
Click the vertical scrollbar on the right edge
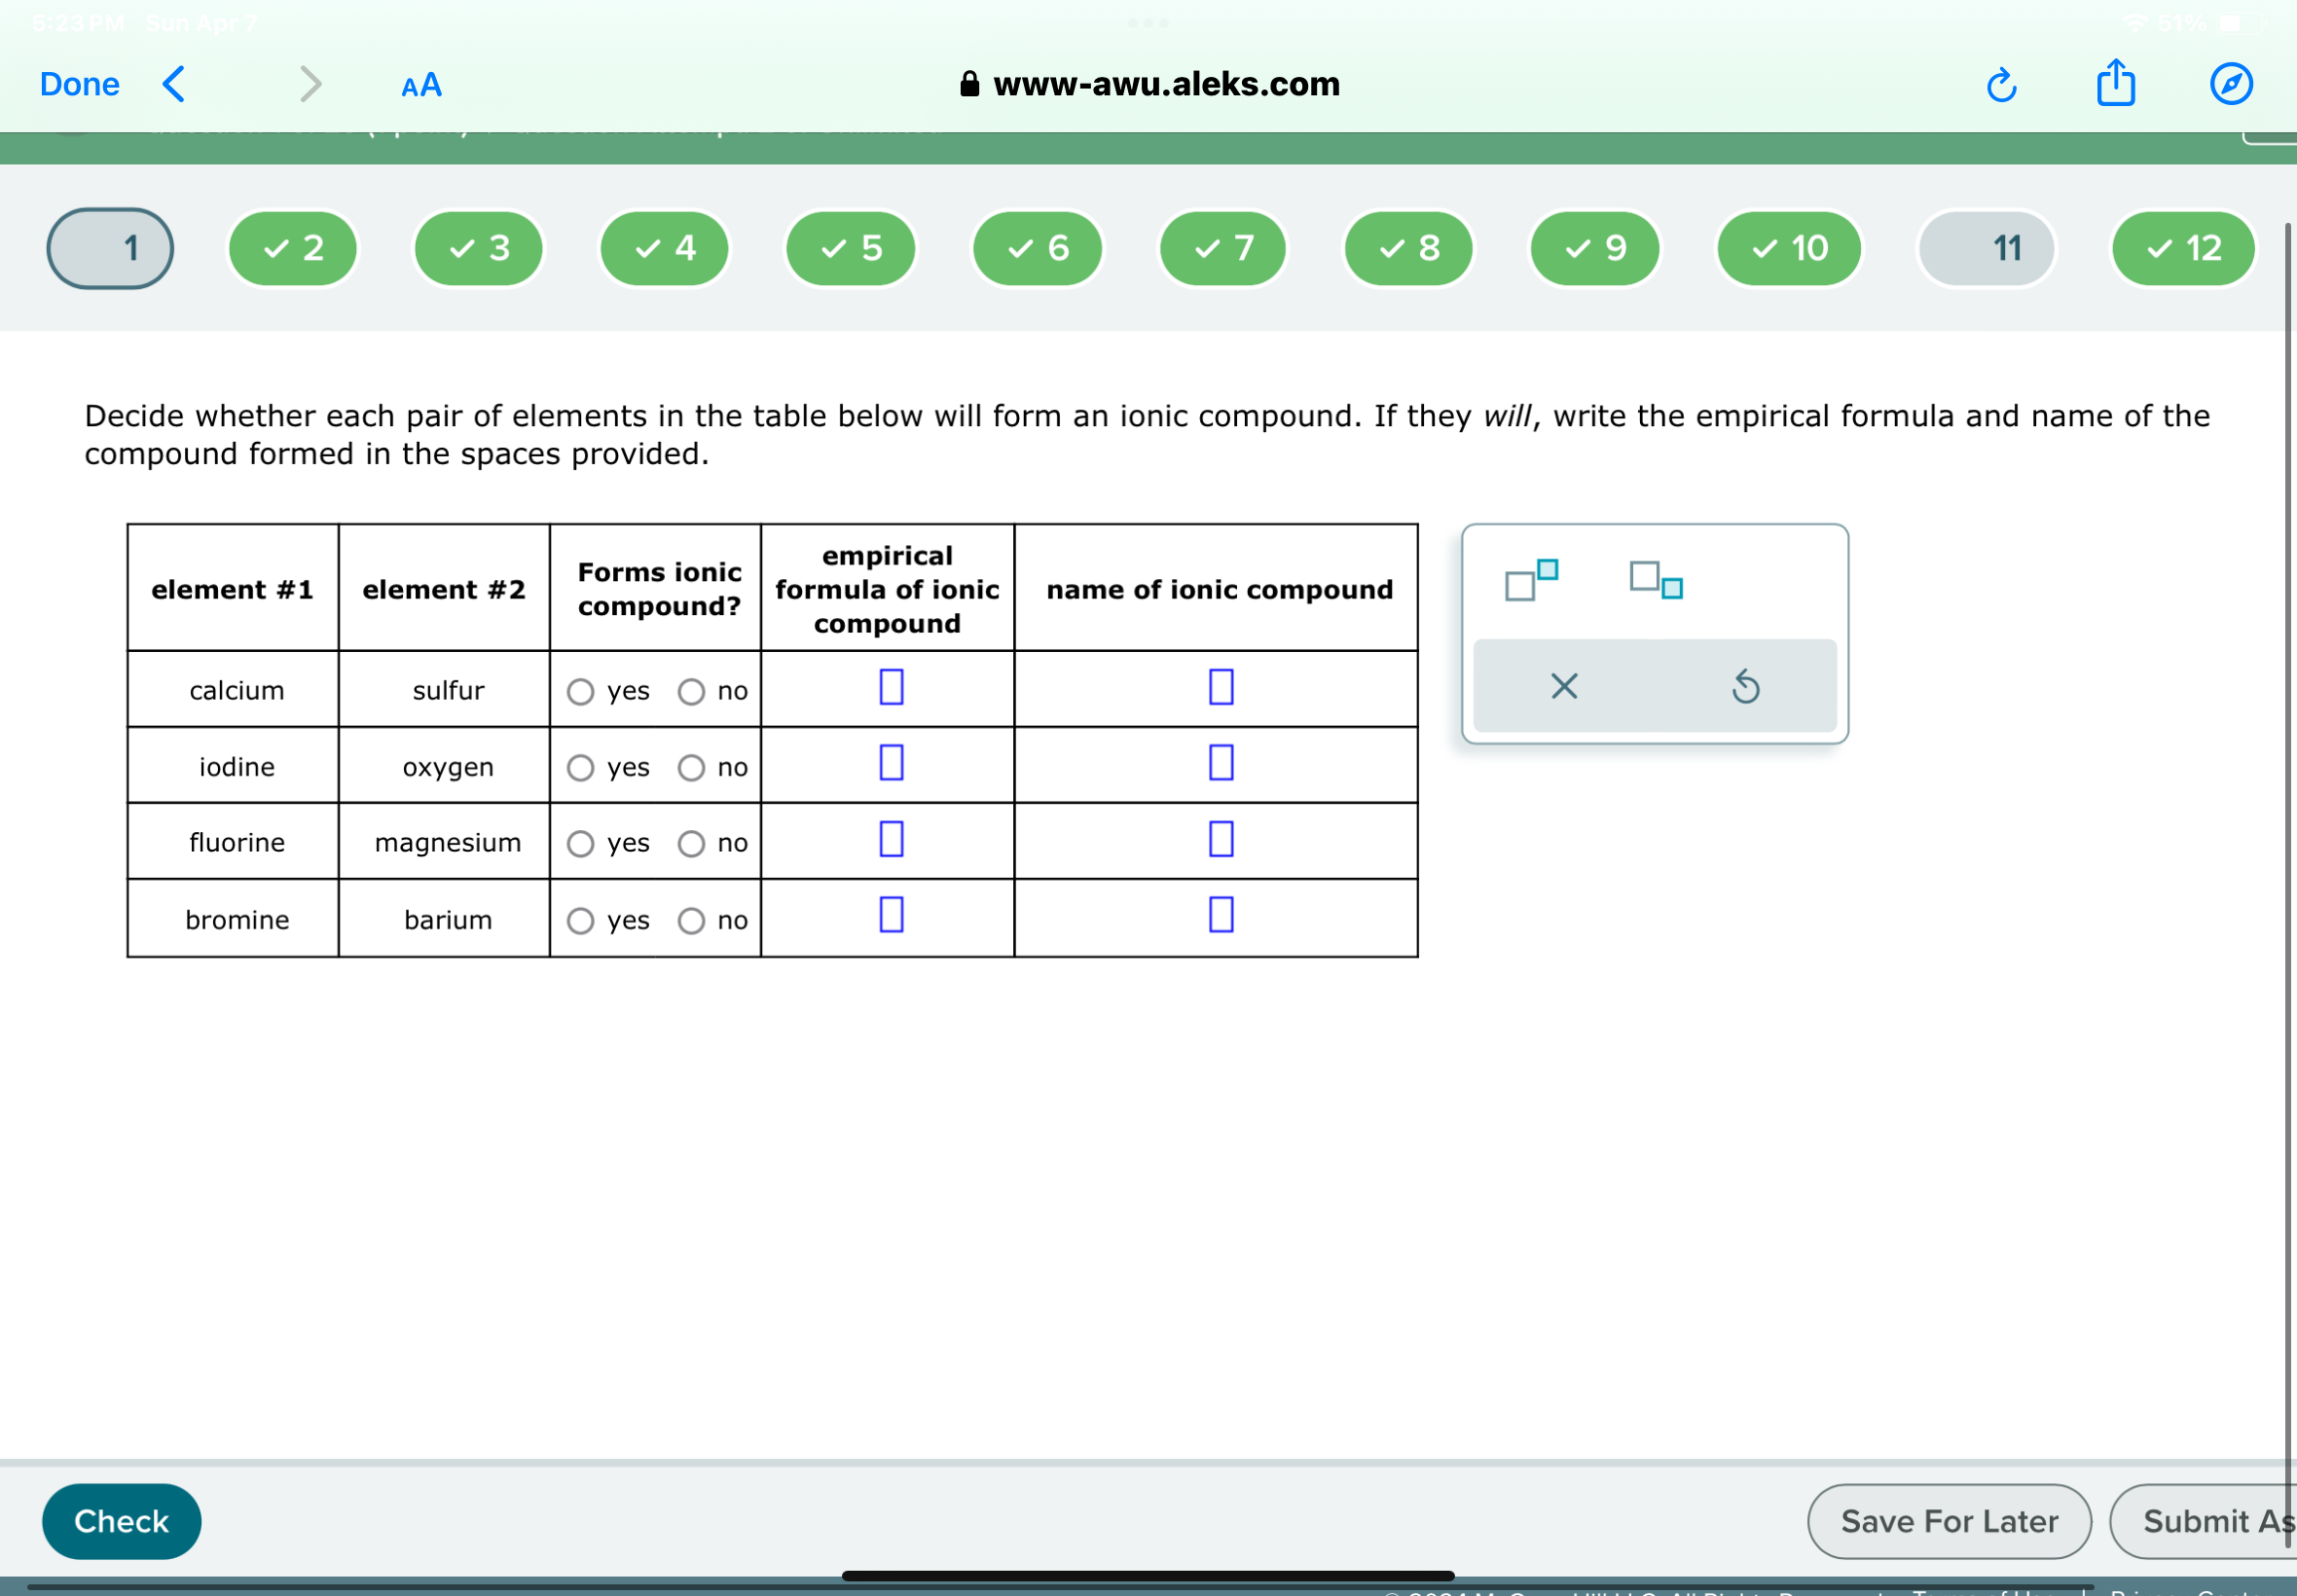(x=2289, y=700)
